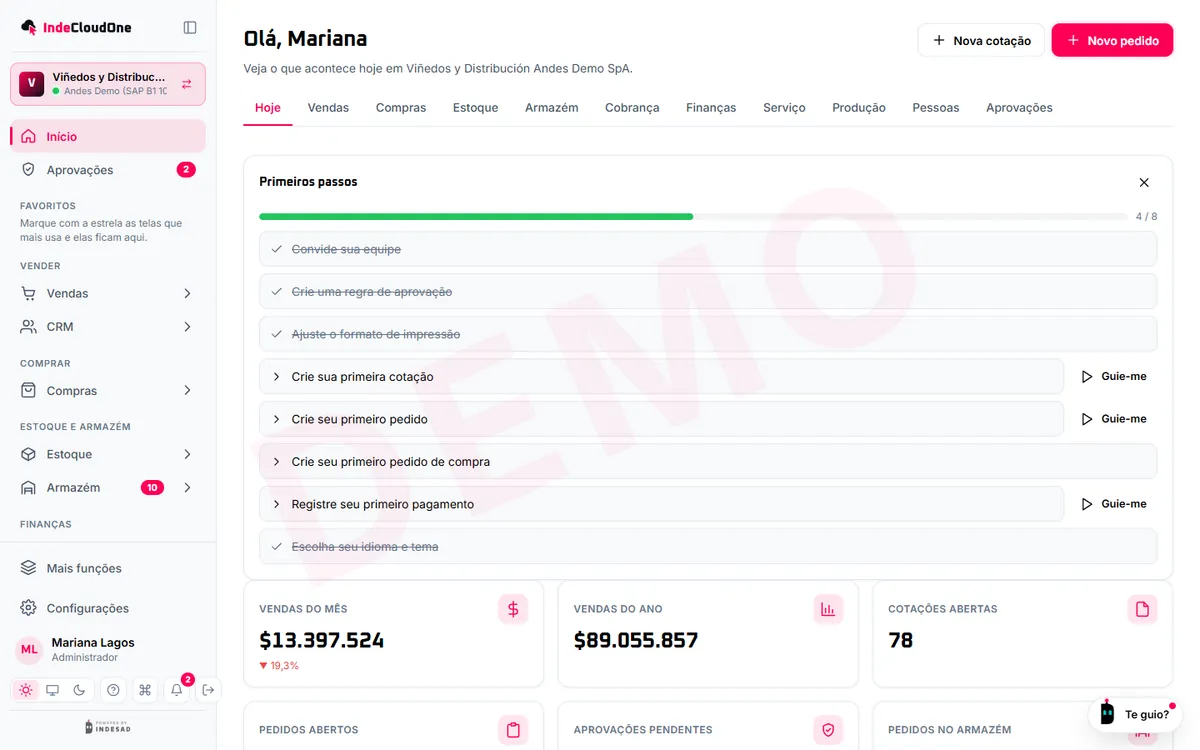
Task: Switch company with the swap arrows icon
Action: click(187, 84)
